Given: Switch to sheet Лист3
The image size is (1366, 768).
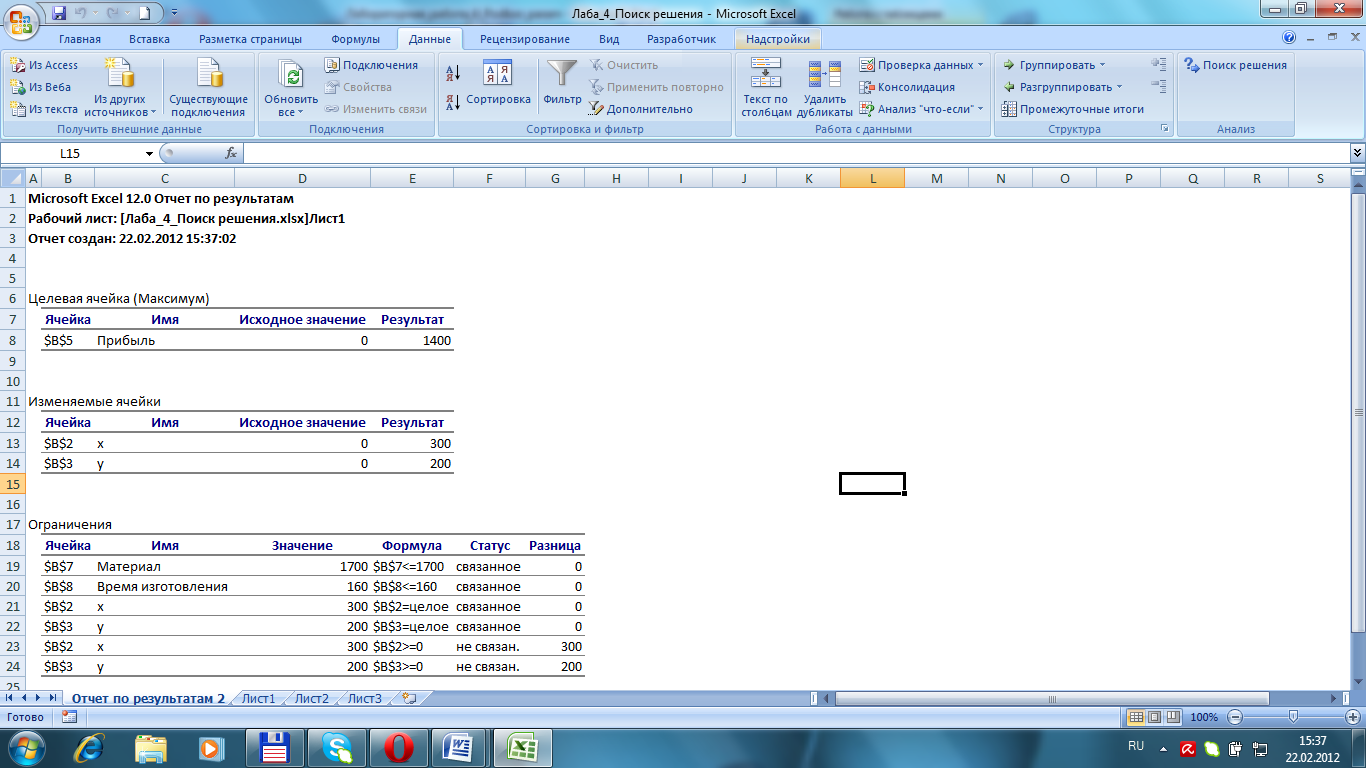Looking at the screenshot, I should 364,698.
